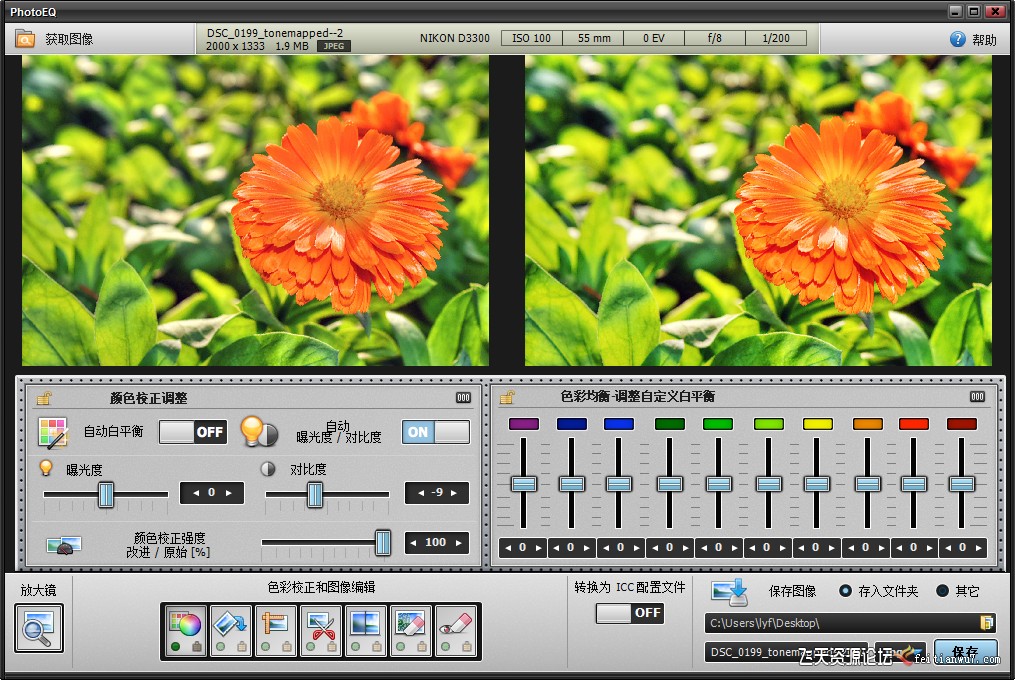
Task: Select the split-view window tool
Action: click(x=366, y=631)
